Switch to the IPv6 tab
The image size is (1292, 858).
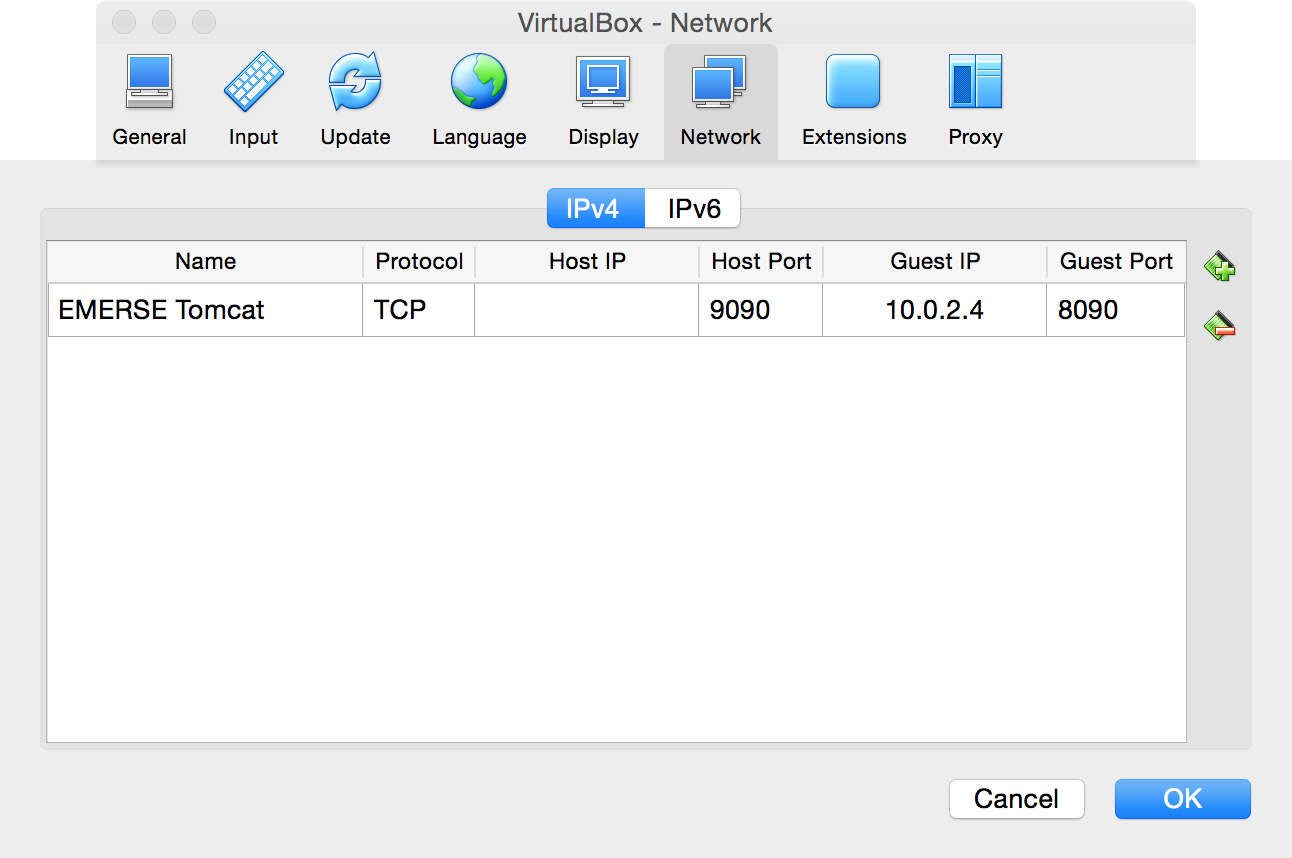click(693, 209)
